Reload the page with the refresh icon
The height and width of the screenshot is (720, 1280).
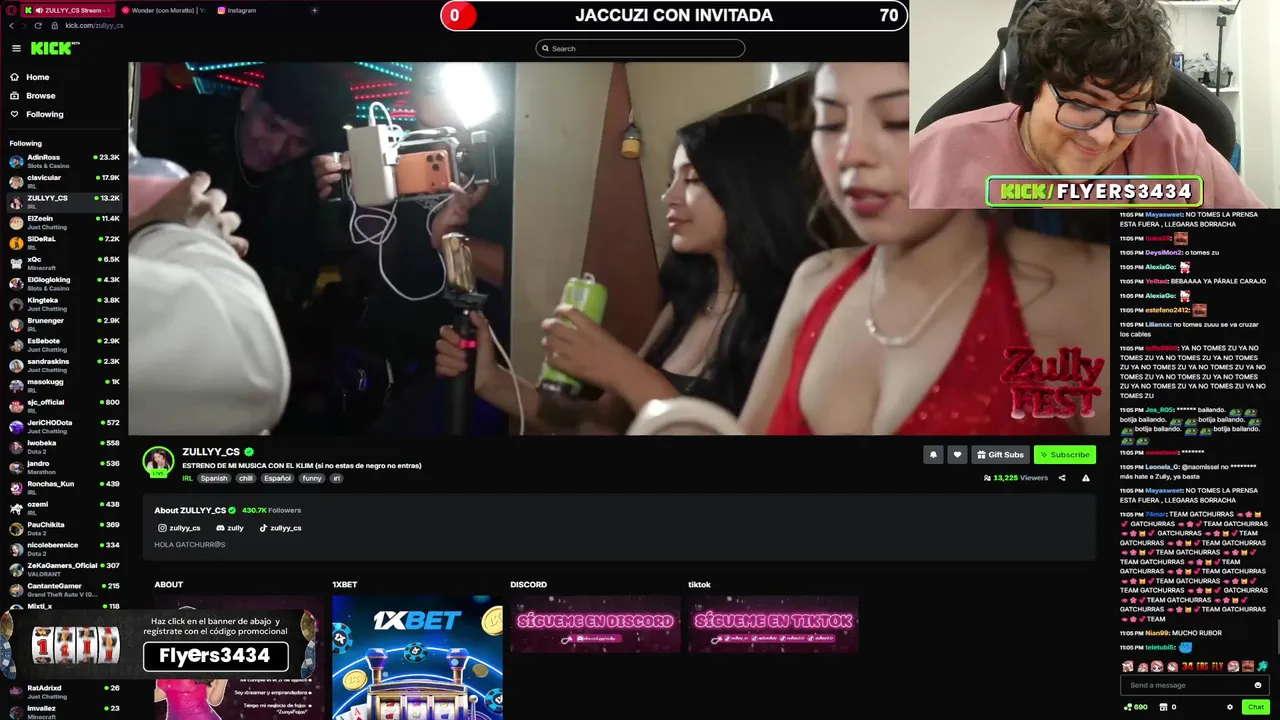[x=38, y=25]
